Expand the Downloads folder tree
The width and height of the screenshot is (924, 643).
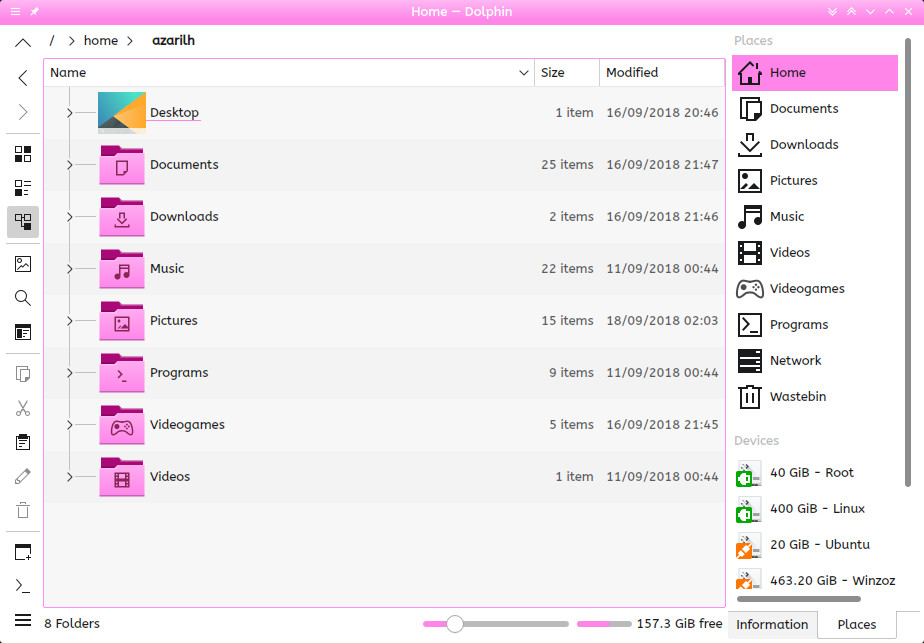pyautogui.click(x=70, y=217)
